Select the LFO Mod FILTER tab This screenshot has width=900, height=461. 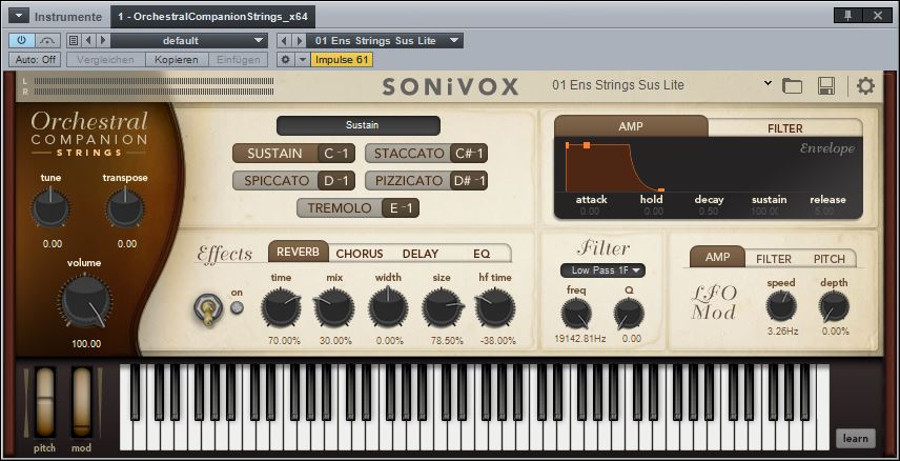pos(773,259)
